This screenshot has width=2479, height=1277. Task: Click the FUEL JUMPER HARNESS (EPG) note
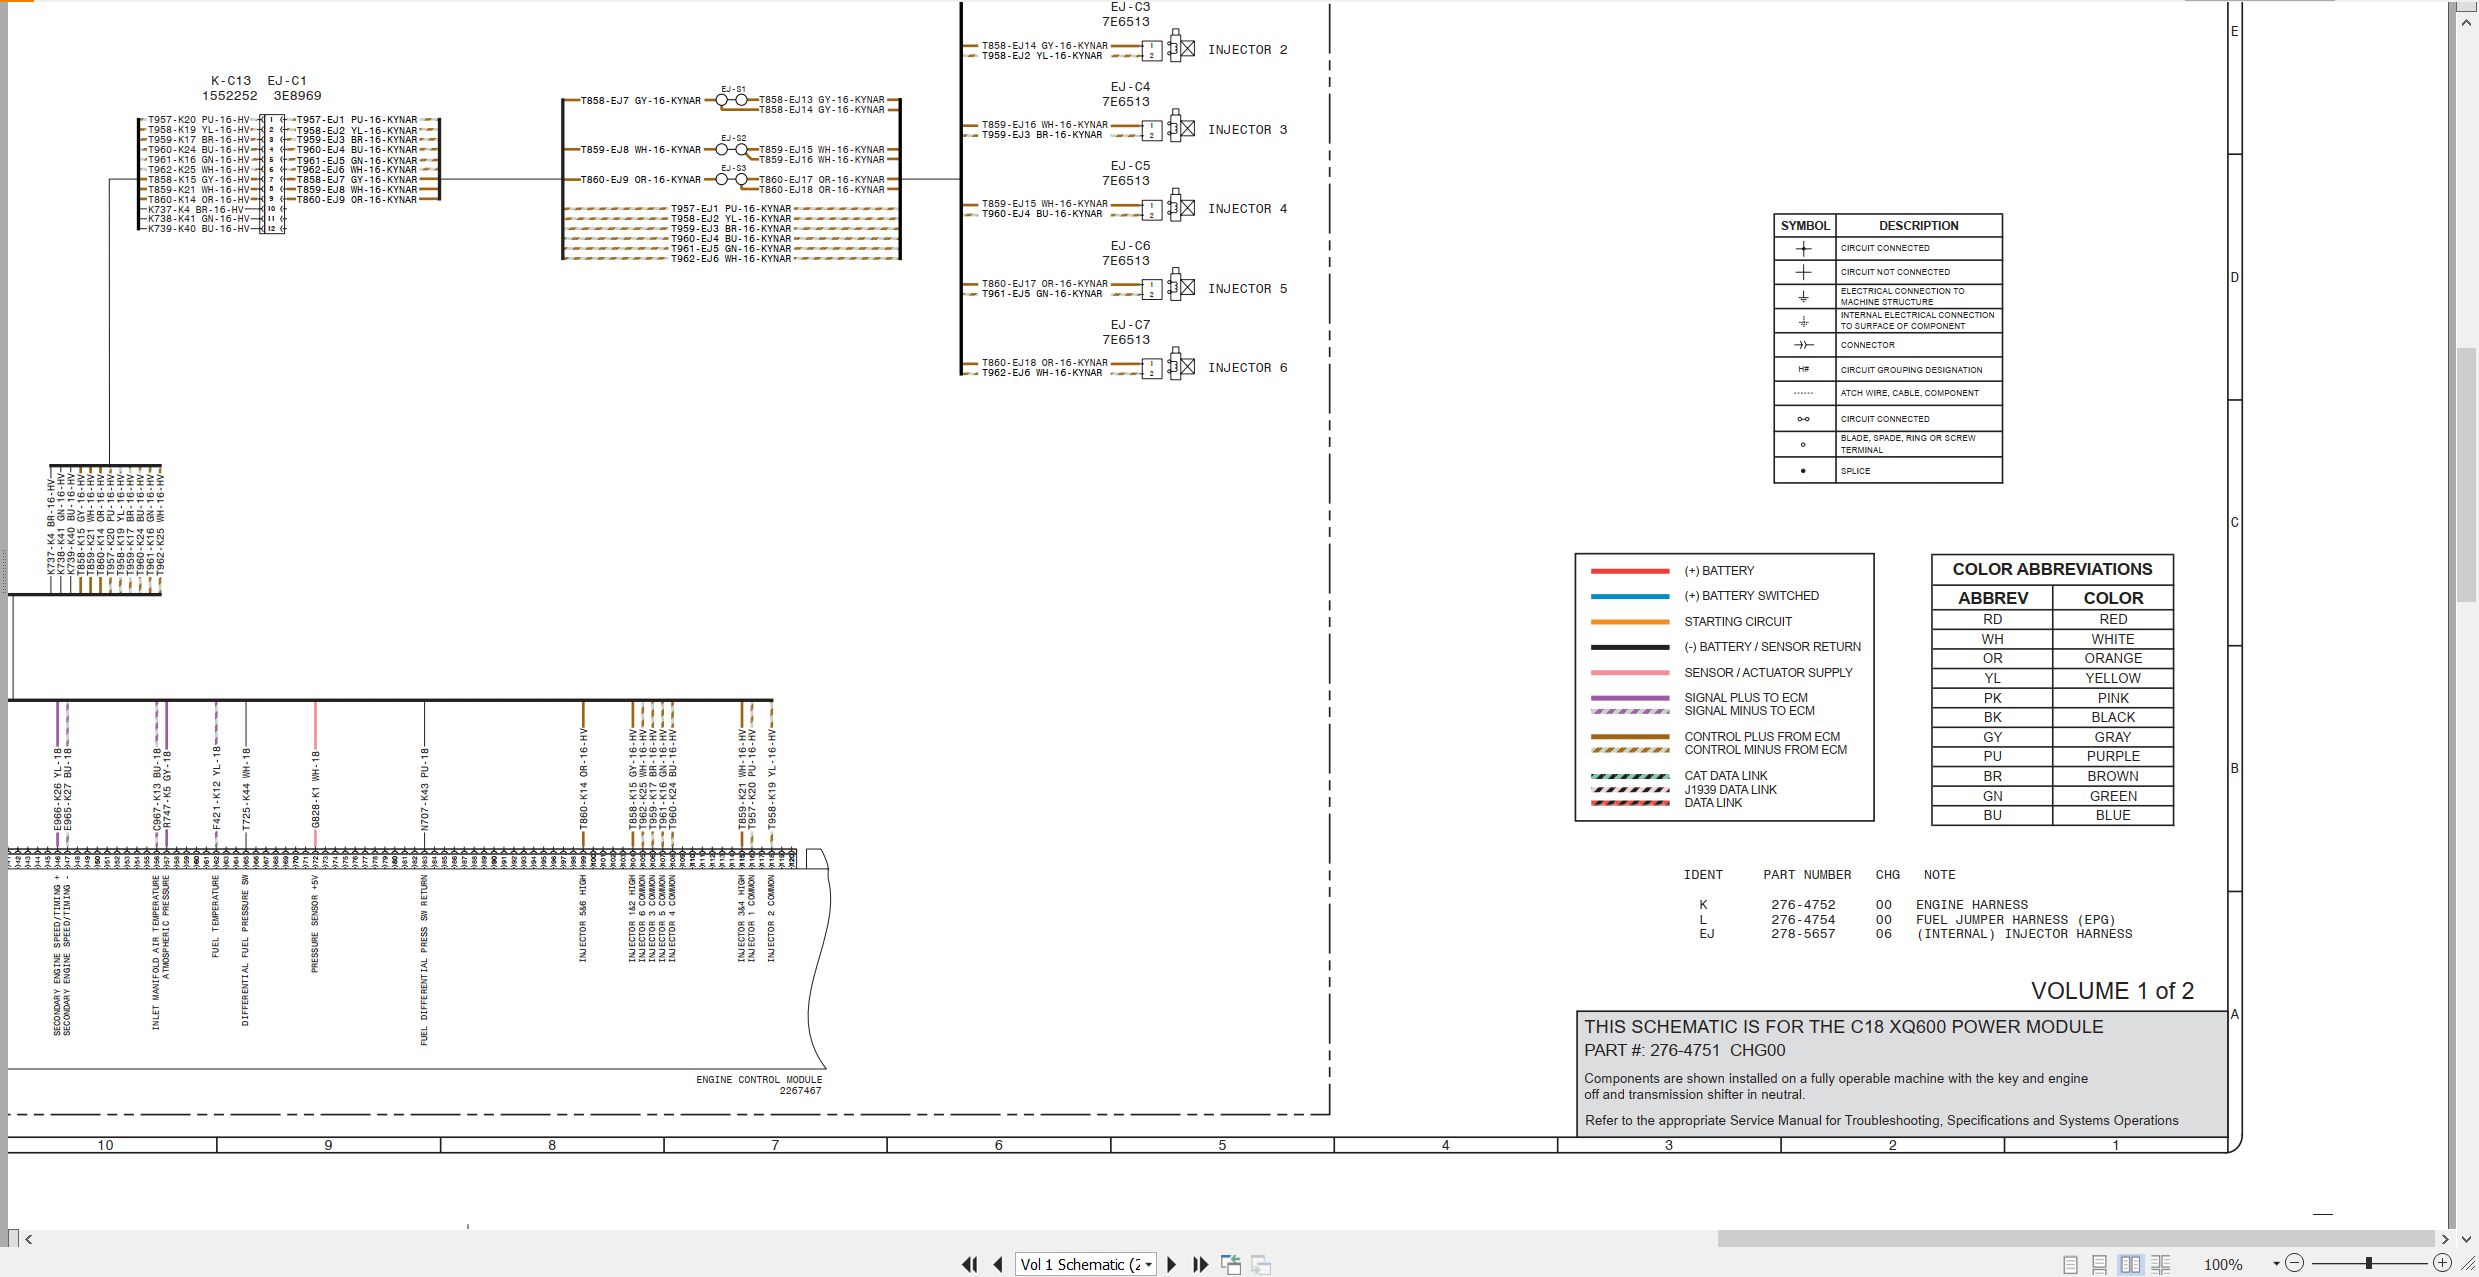pos(2016,919)
